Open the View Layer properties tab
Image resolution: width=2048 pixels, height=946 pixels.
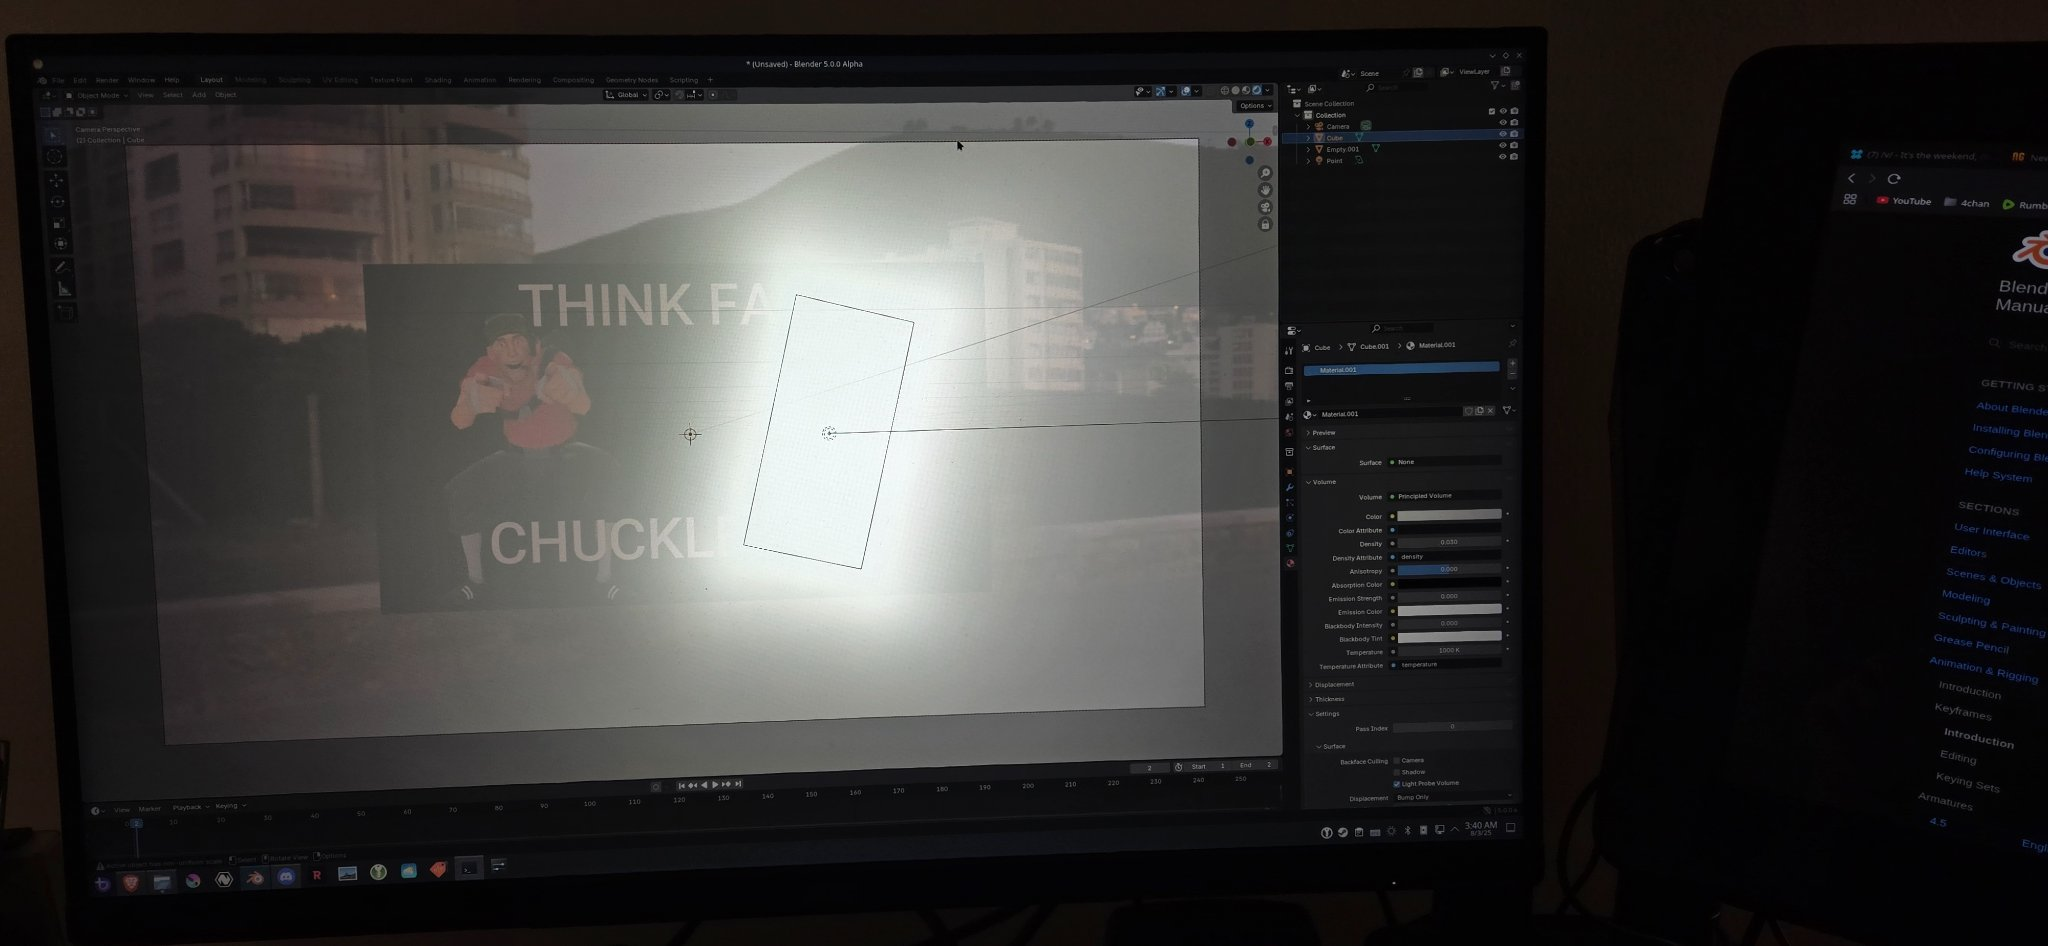(1289, 401)
